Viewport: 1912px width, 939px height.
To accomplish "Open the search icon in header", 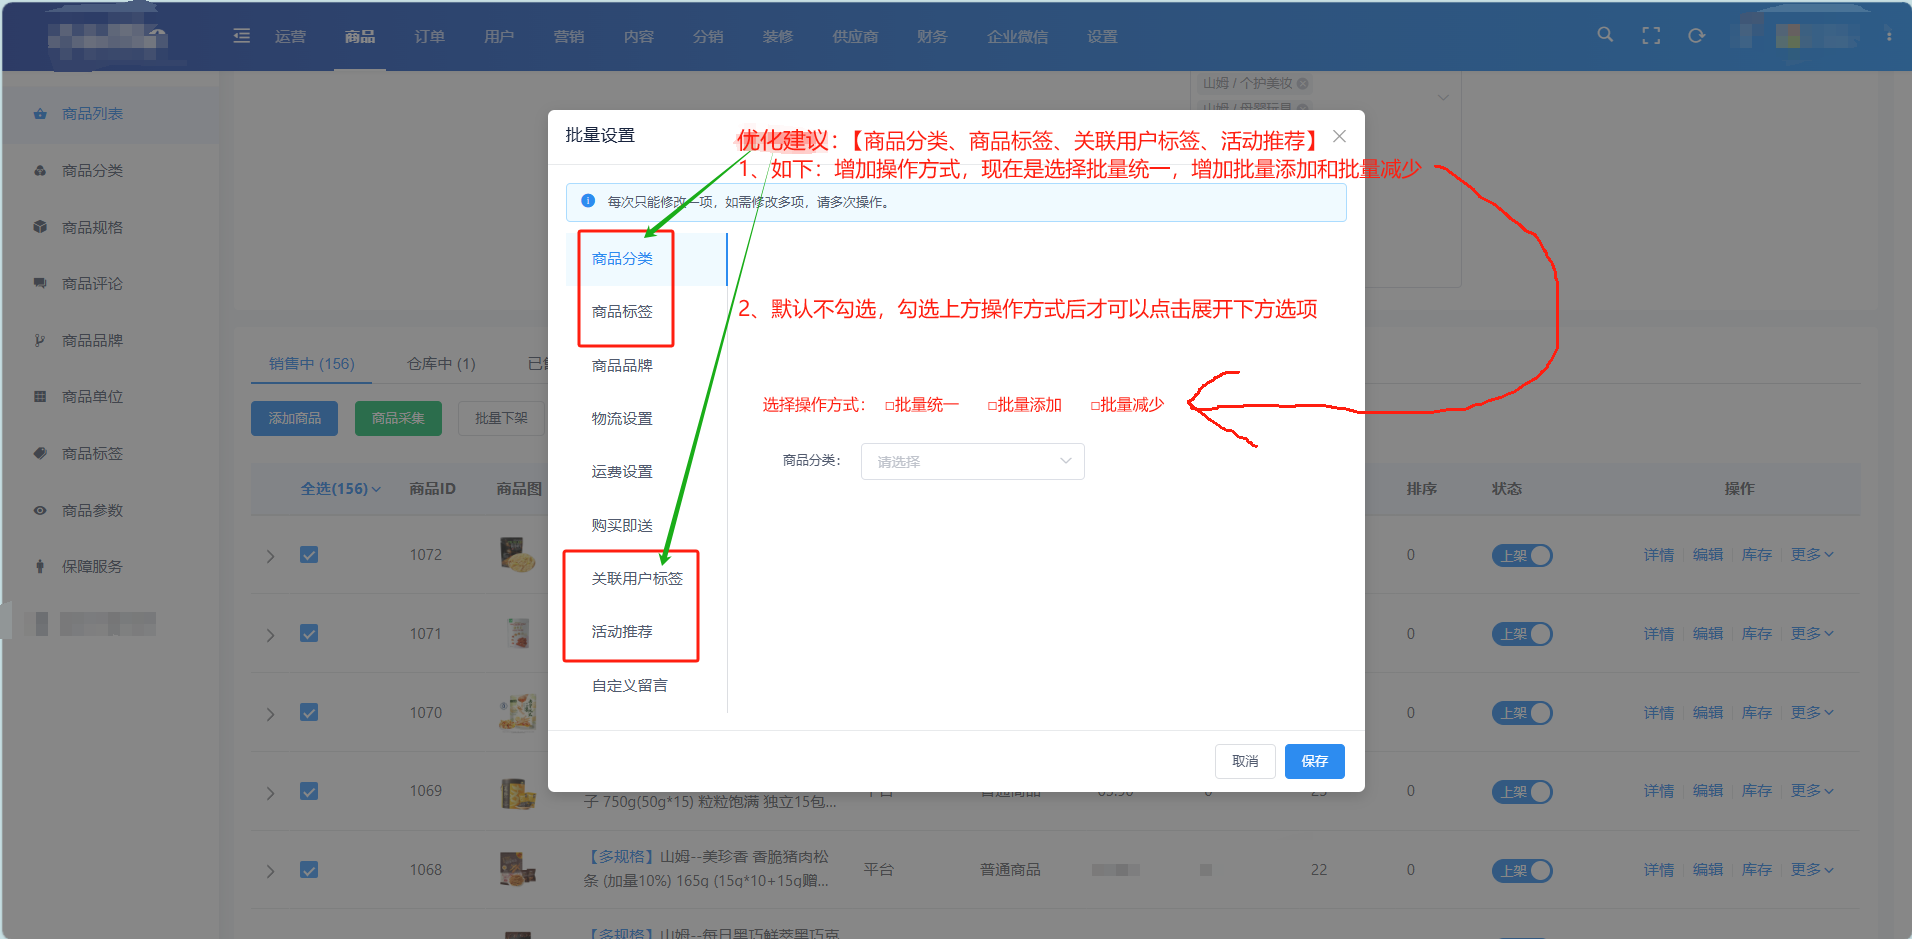I will 1605,35.
